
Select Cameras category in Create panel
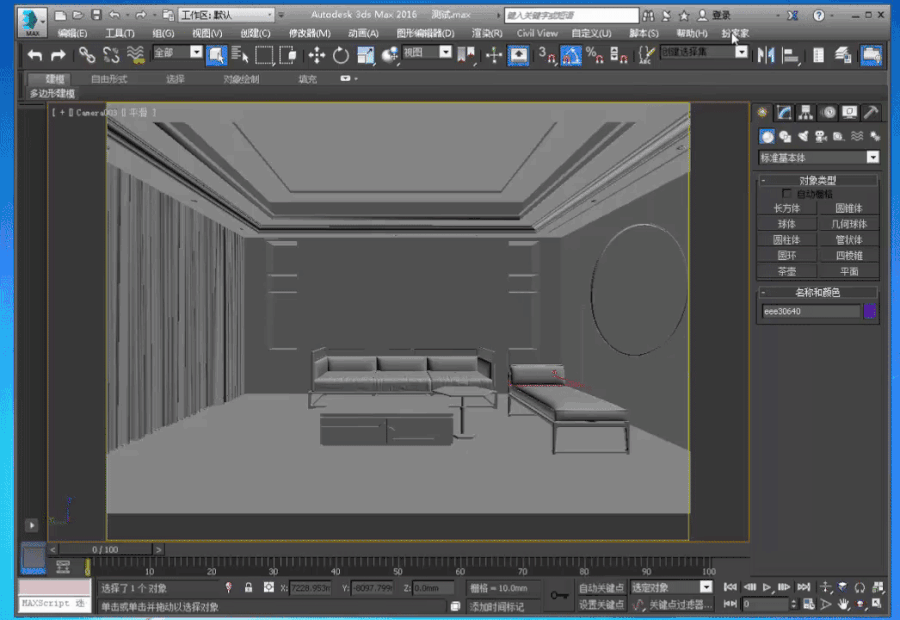[821, 136]
